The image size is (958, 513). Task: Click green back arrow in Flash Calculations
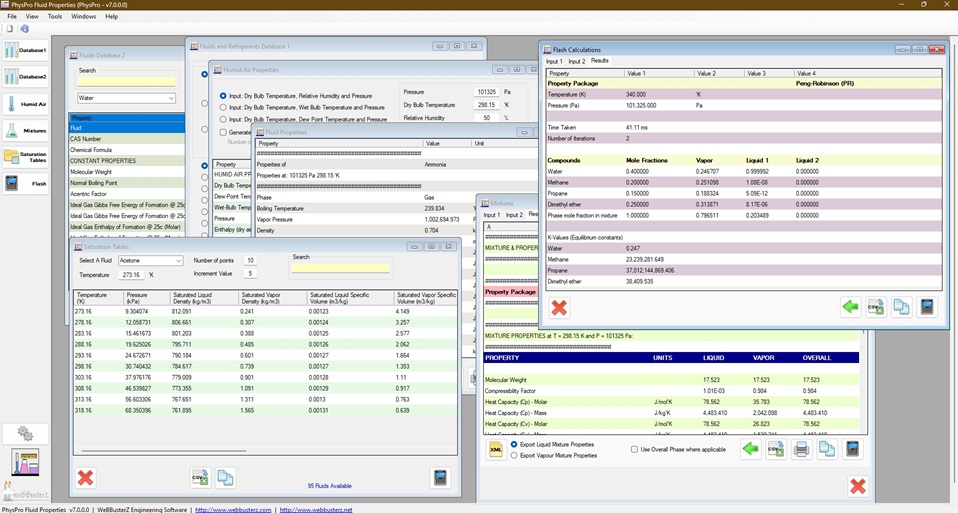[x=850, y=307]
